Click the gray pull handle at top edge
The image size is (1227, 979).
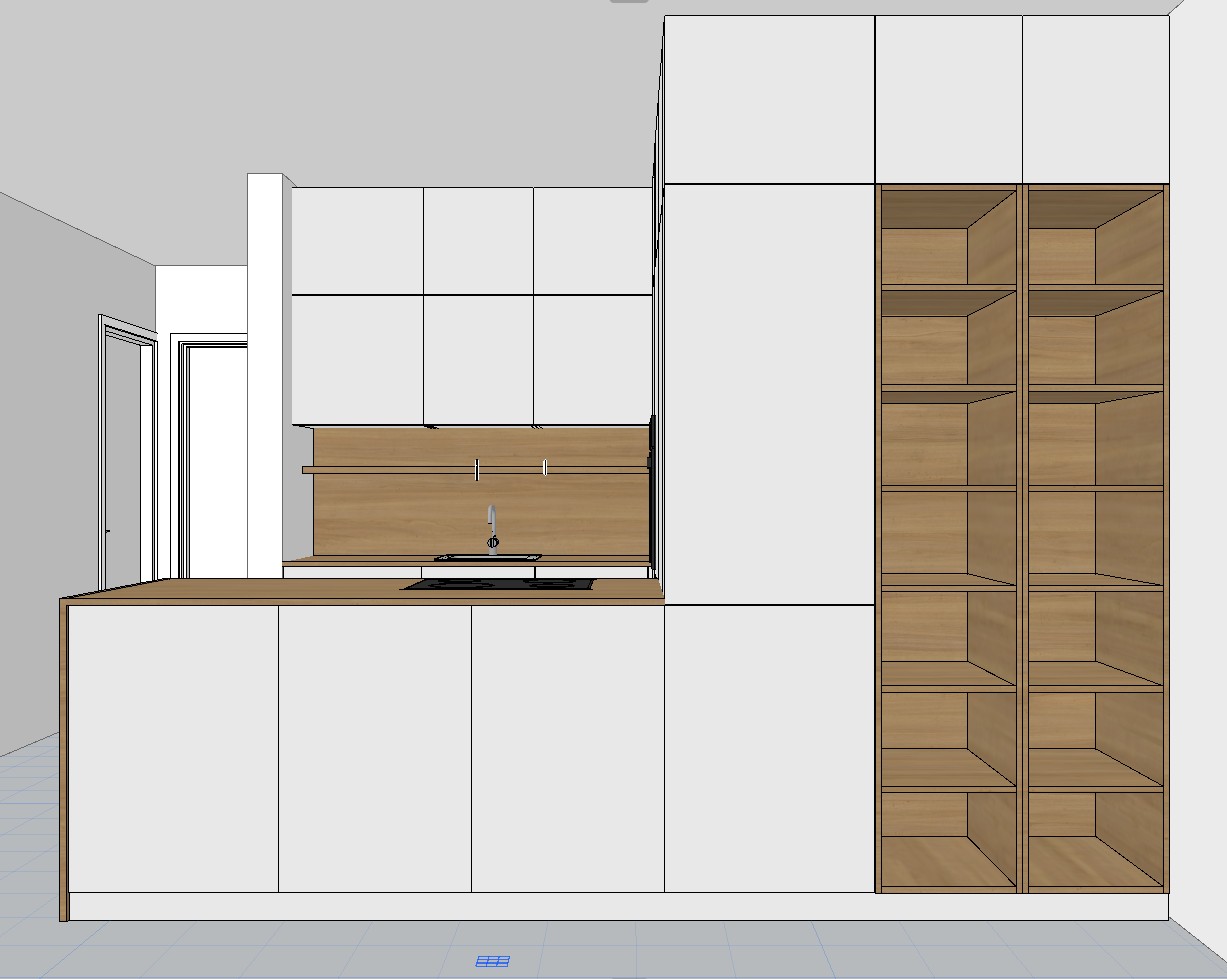pyautogui.click(x=628, y=2)
